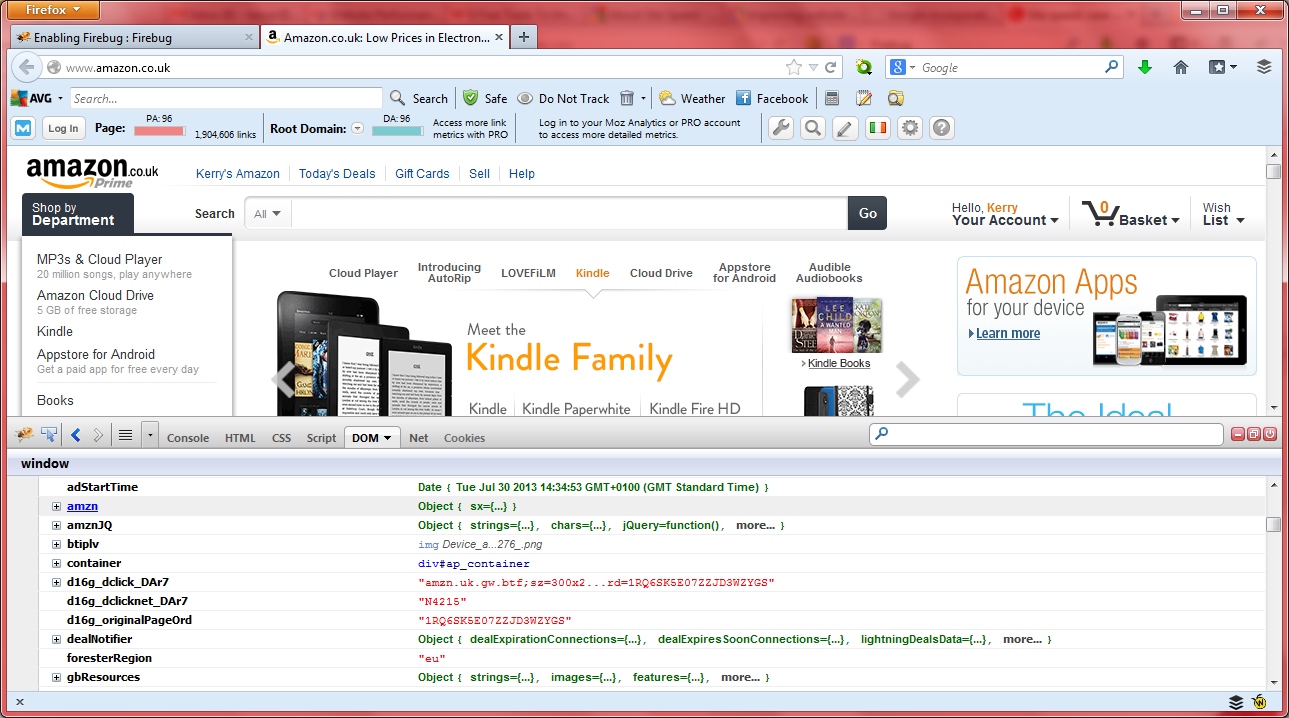1289x718 pixels.
Task: Expand the amzn object row
Action: click(x=57, y=506)
